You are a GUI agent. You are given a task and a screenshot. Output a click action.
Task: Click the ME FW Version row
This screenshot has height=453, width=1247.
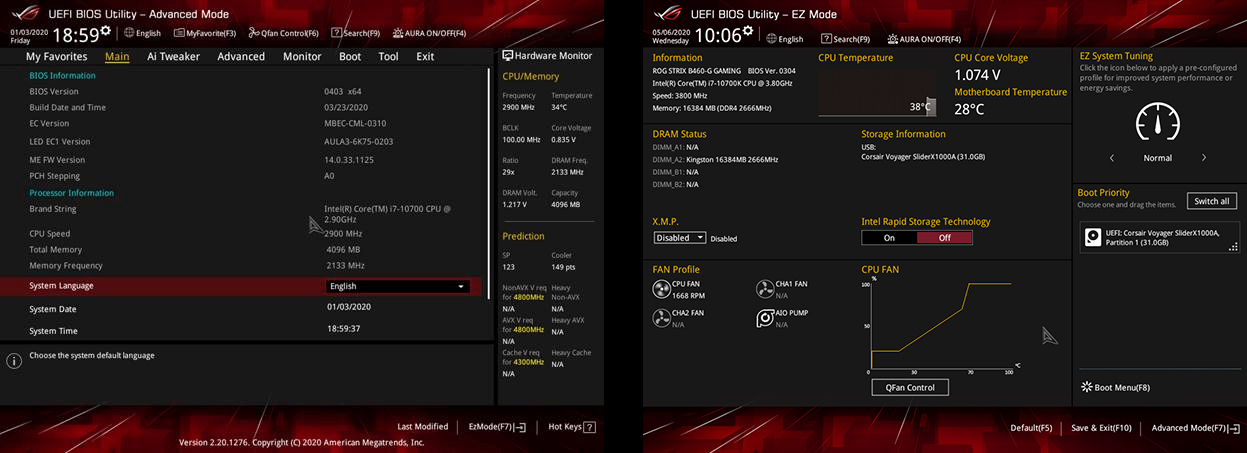pyautogui.click(x=244, y=160)
